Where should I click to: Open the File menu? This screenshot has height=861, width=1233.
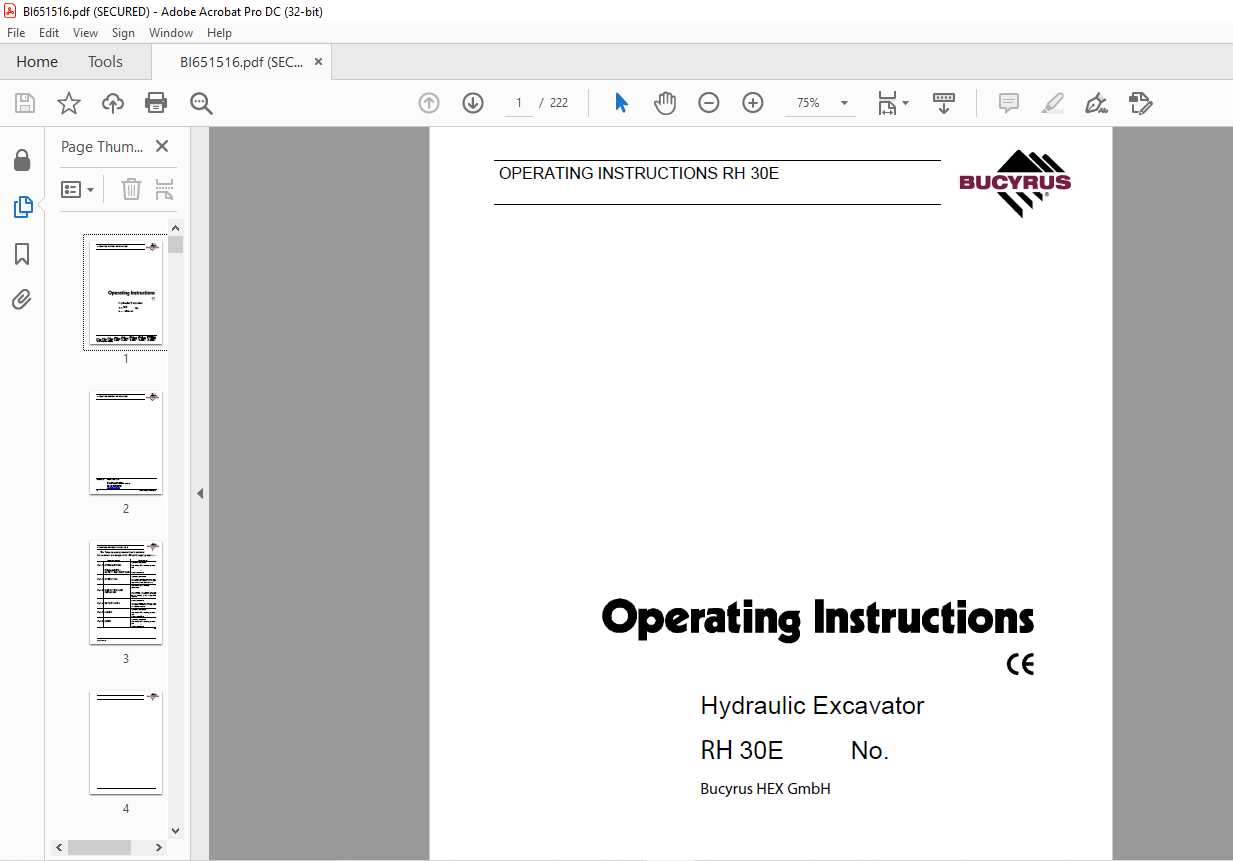pos(16,33)
